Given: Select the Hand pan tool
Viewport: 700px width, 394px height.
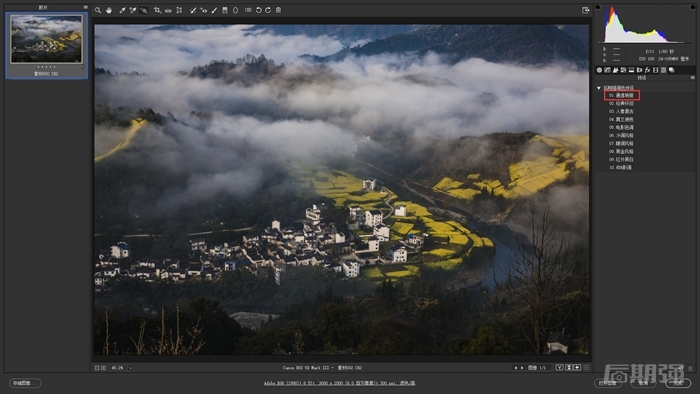Looking at the screenshot, I should click(109, 10).
